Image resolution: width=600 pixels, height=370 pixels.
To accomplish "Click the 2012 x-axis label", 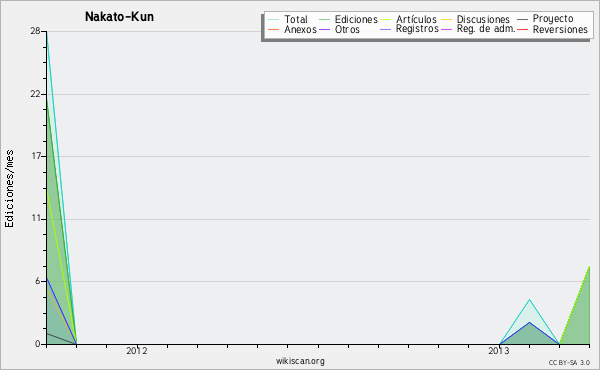I will coord(137,350).
